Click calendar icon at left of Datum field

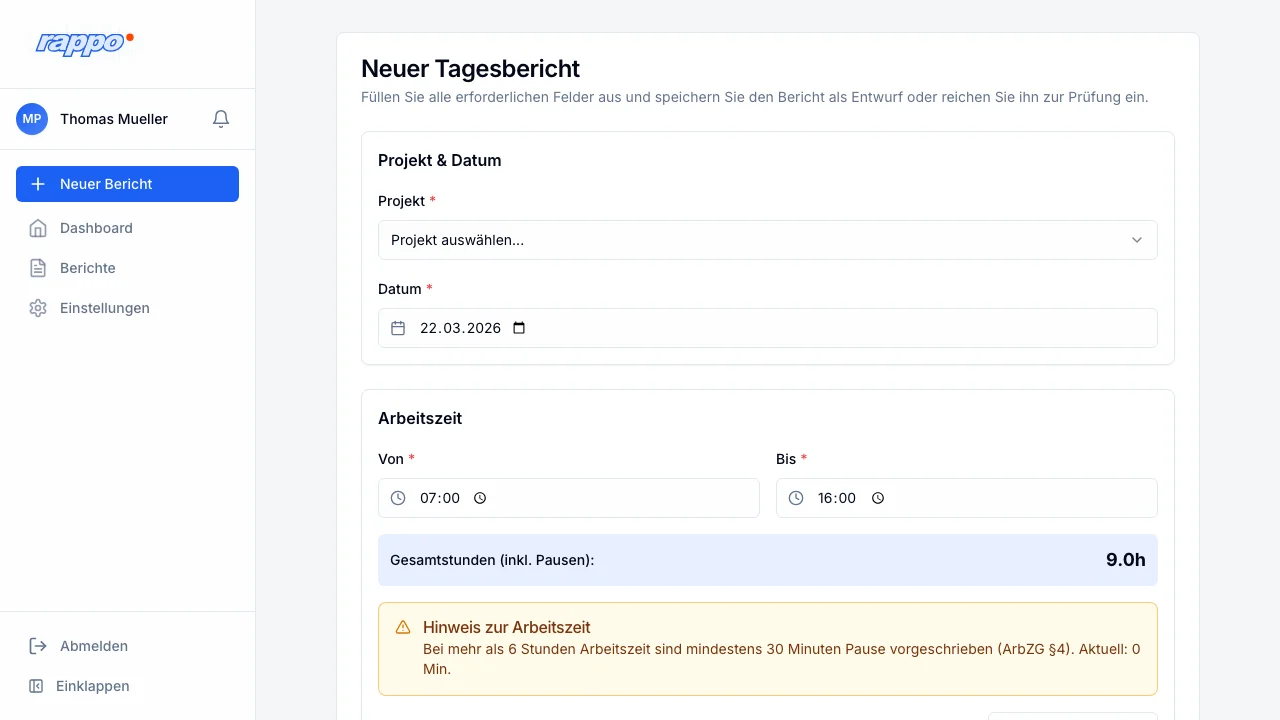[398, 328]
